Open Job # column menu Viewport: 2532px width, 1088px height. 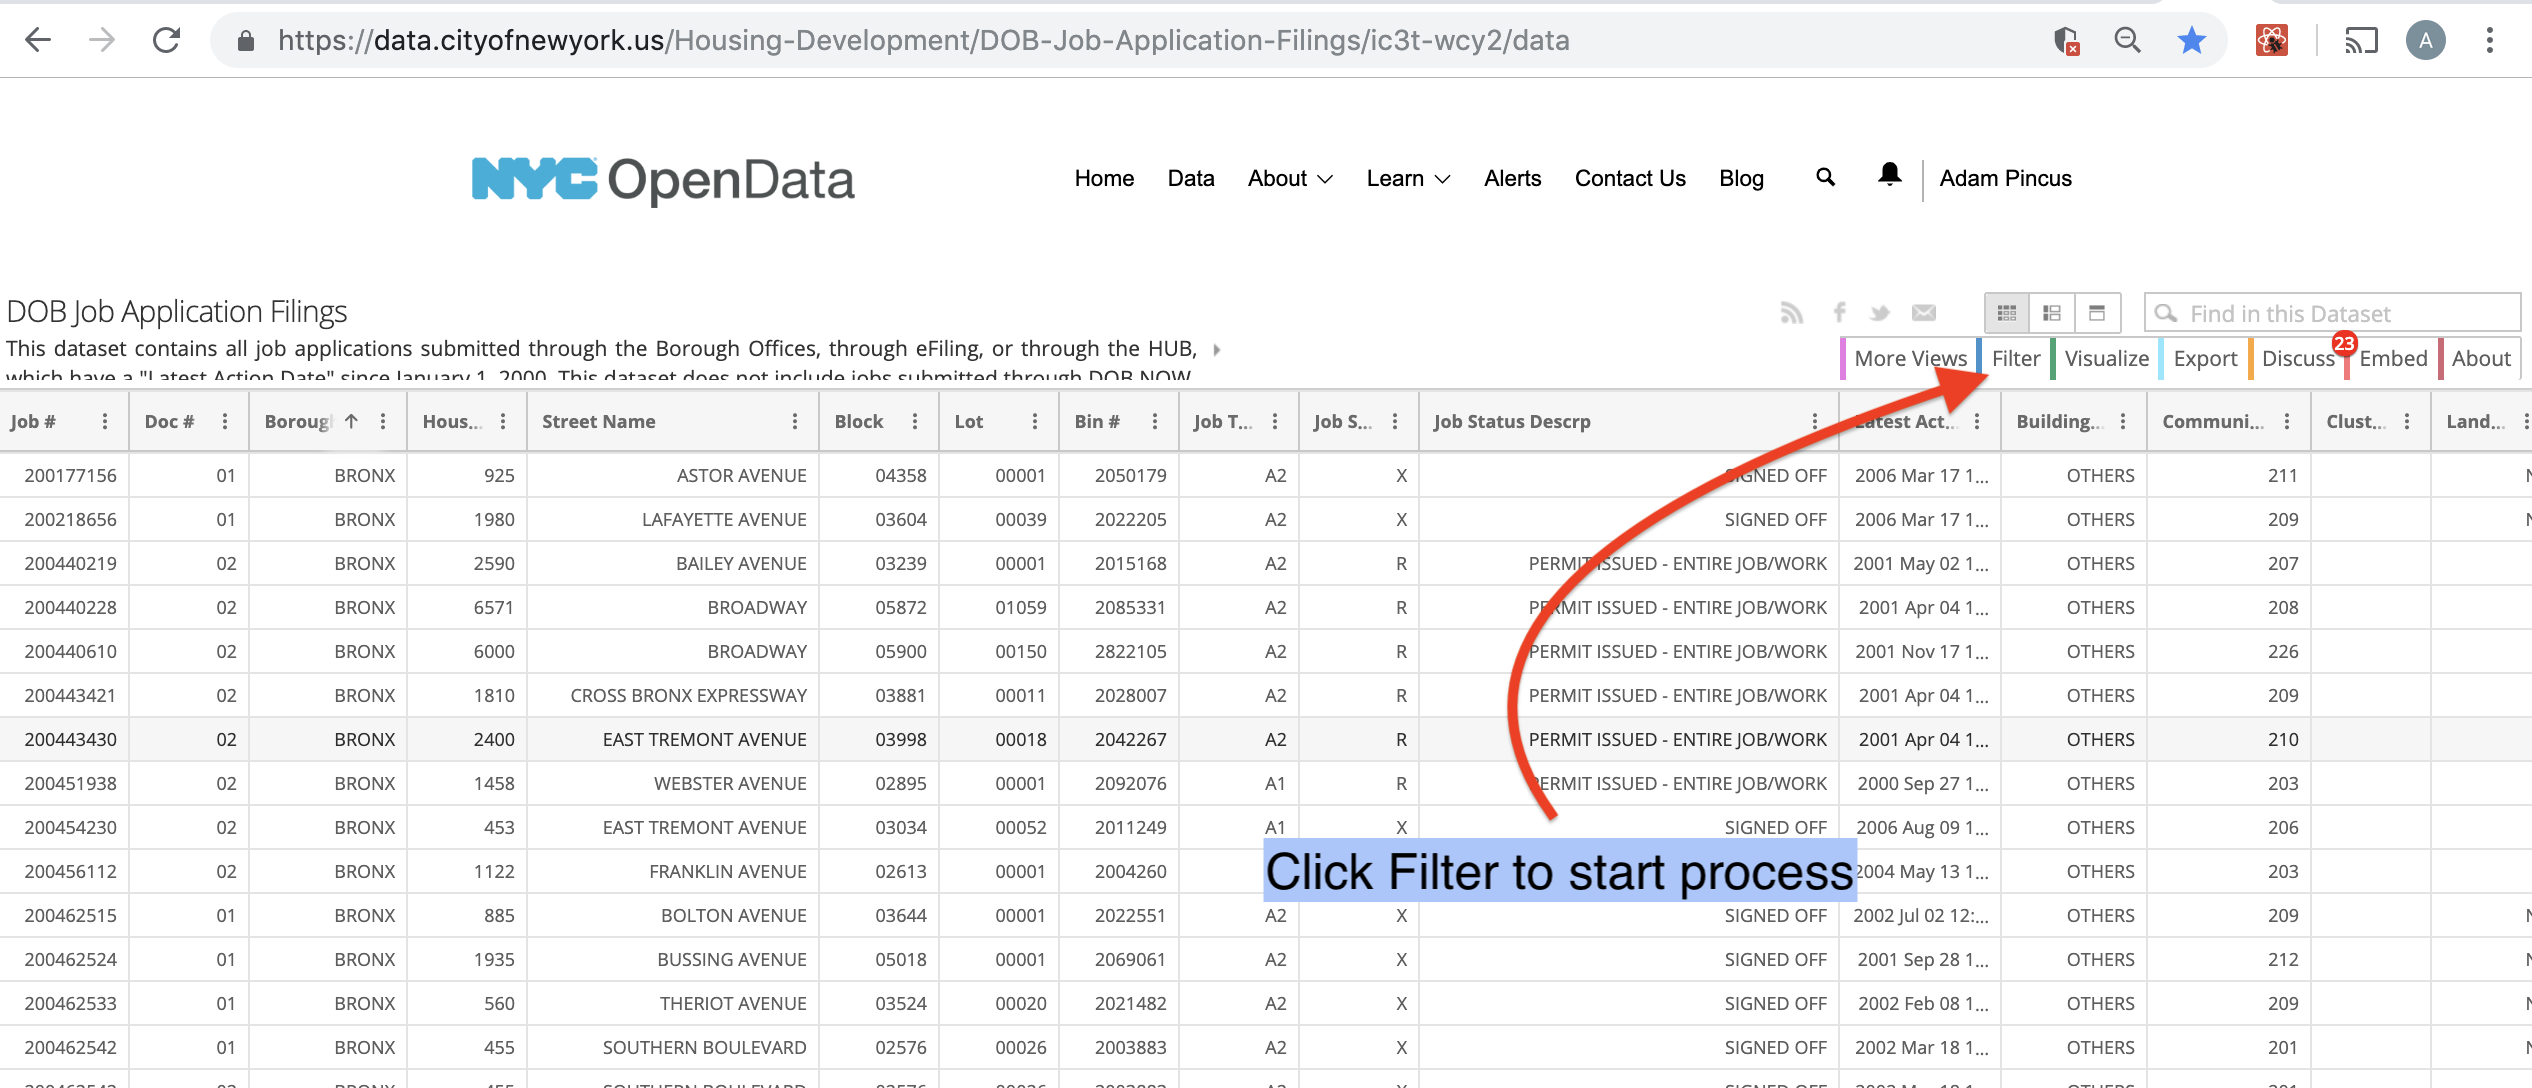coord(105,421)
